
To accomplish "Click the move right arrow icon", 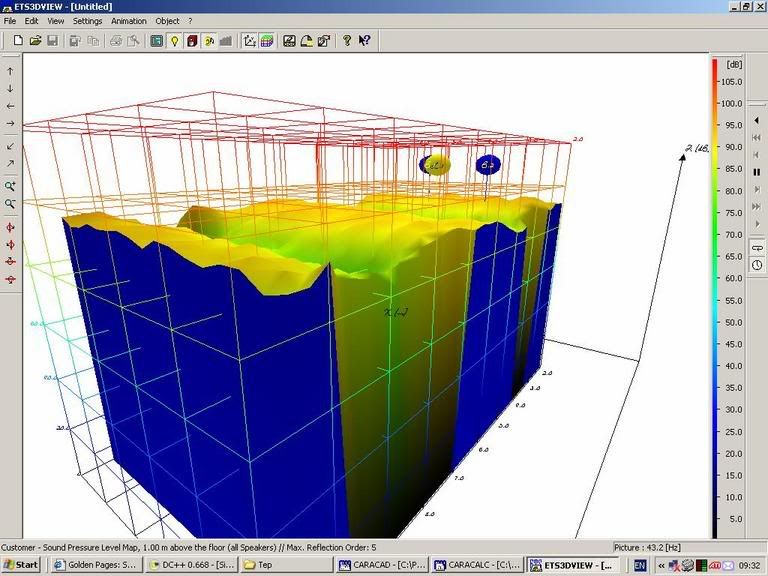I will (x=11, y=123).
